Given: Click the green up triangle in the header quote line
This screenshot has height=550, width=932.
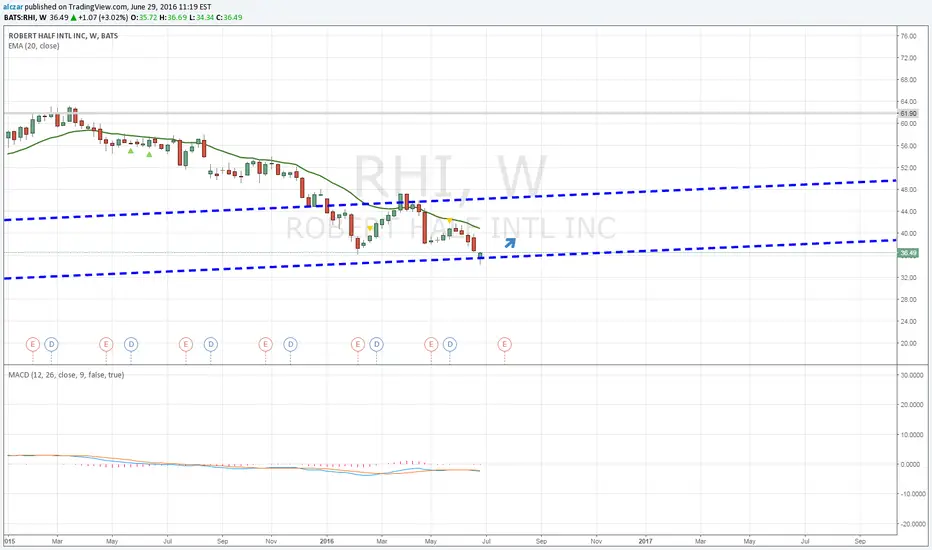Looking at the screenshot, I should coord(73,17).
